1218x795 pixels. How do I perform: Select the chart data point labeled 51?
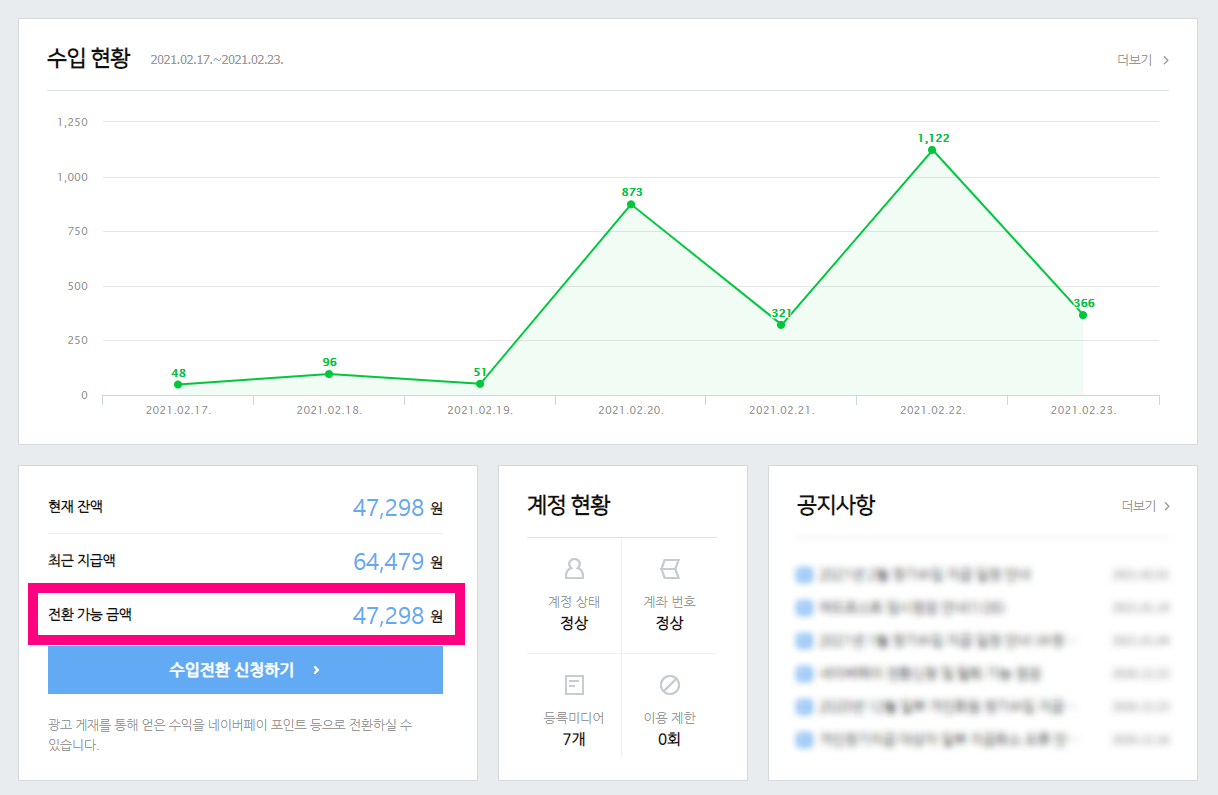tap(480, 384)
